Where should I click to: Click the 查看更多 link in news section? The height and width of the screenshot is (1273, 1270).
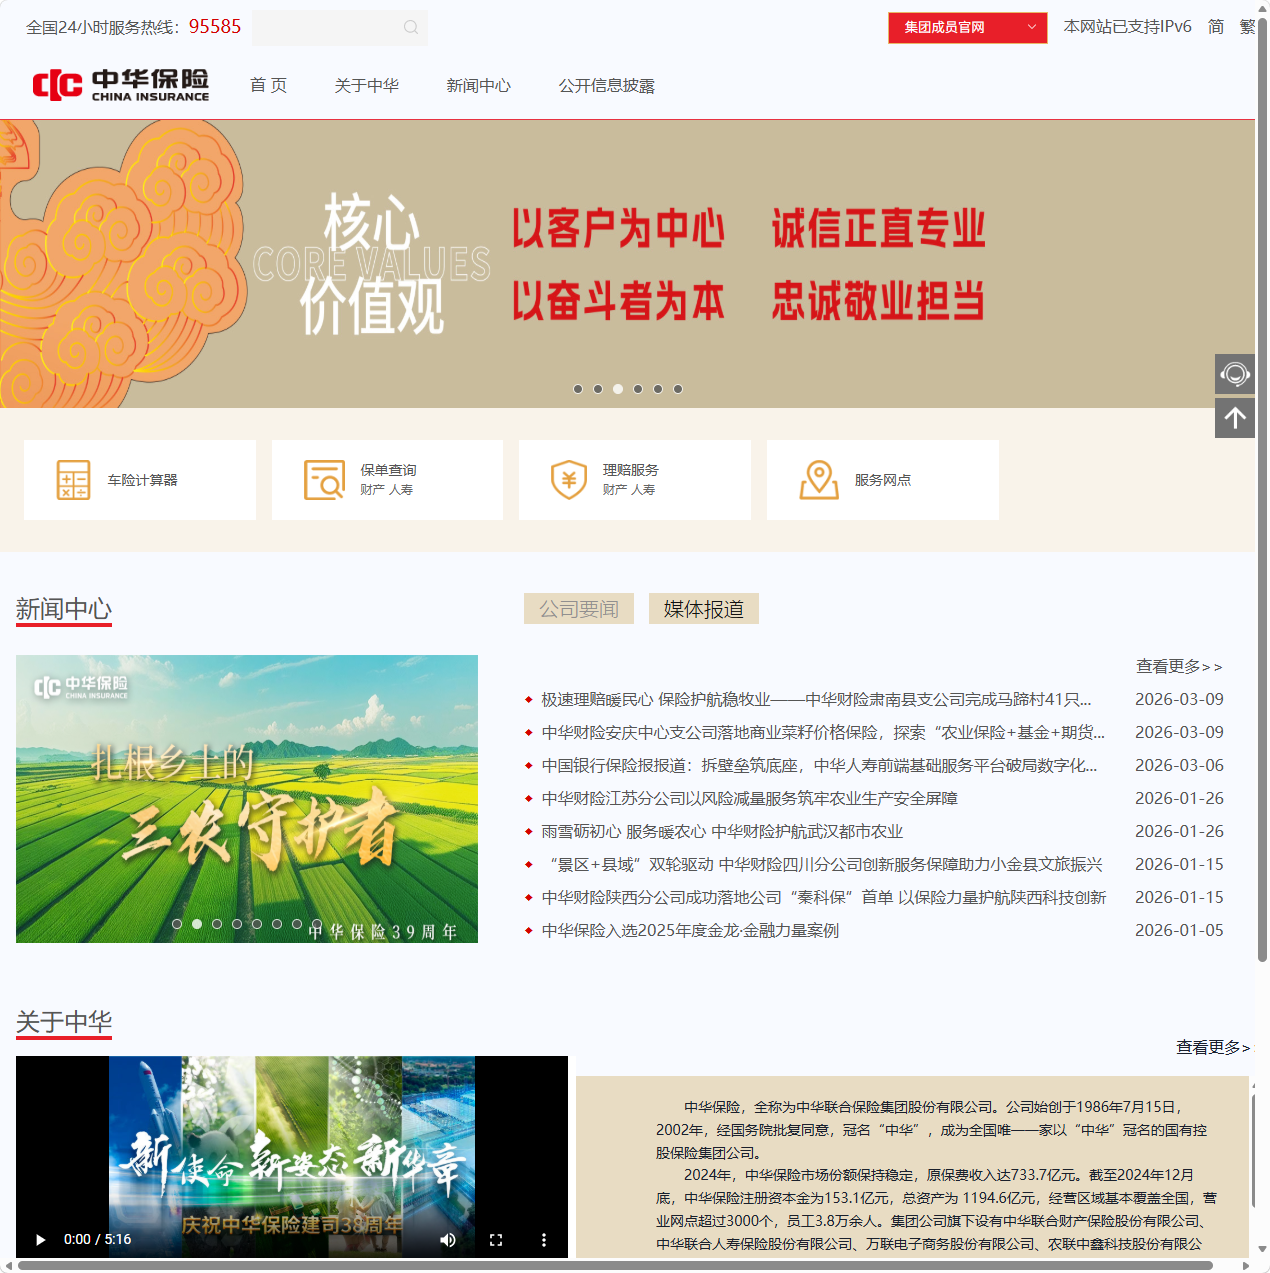pyautogui.click(x=1180, y=666)
